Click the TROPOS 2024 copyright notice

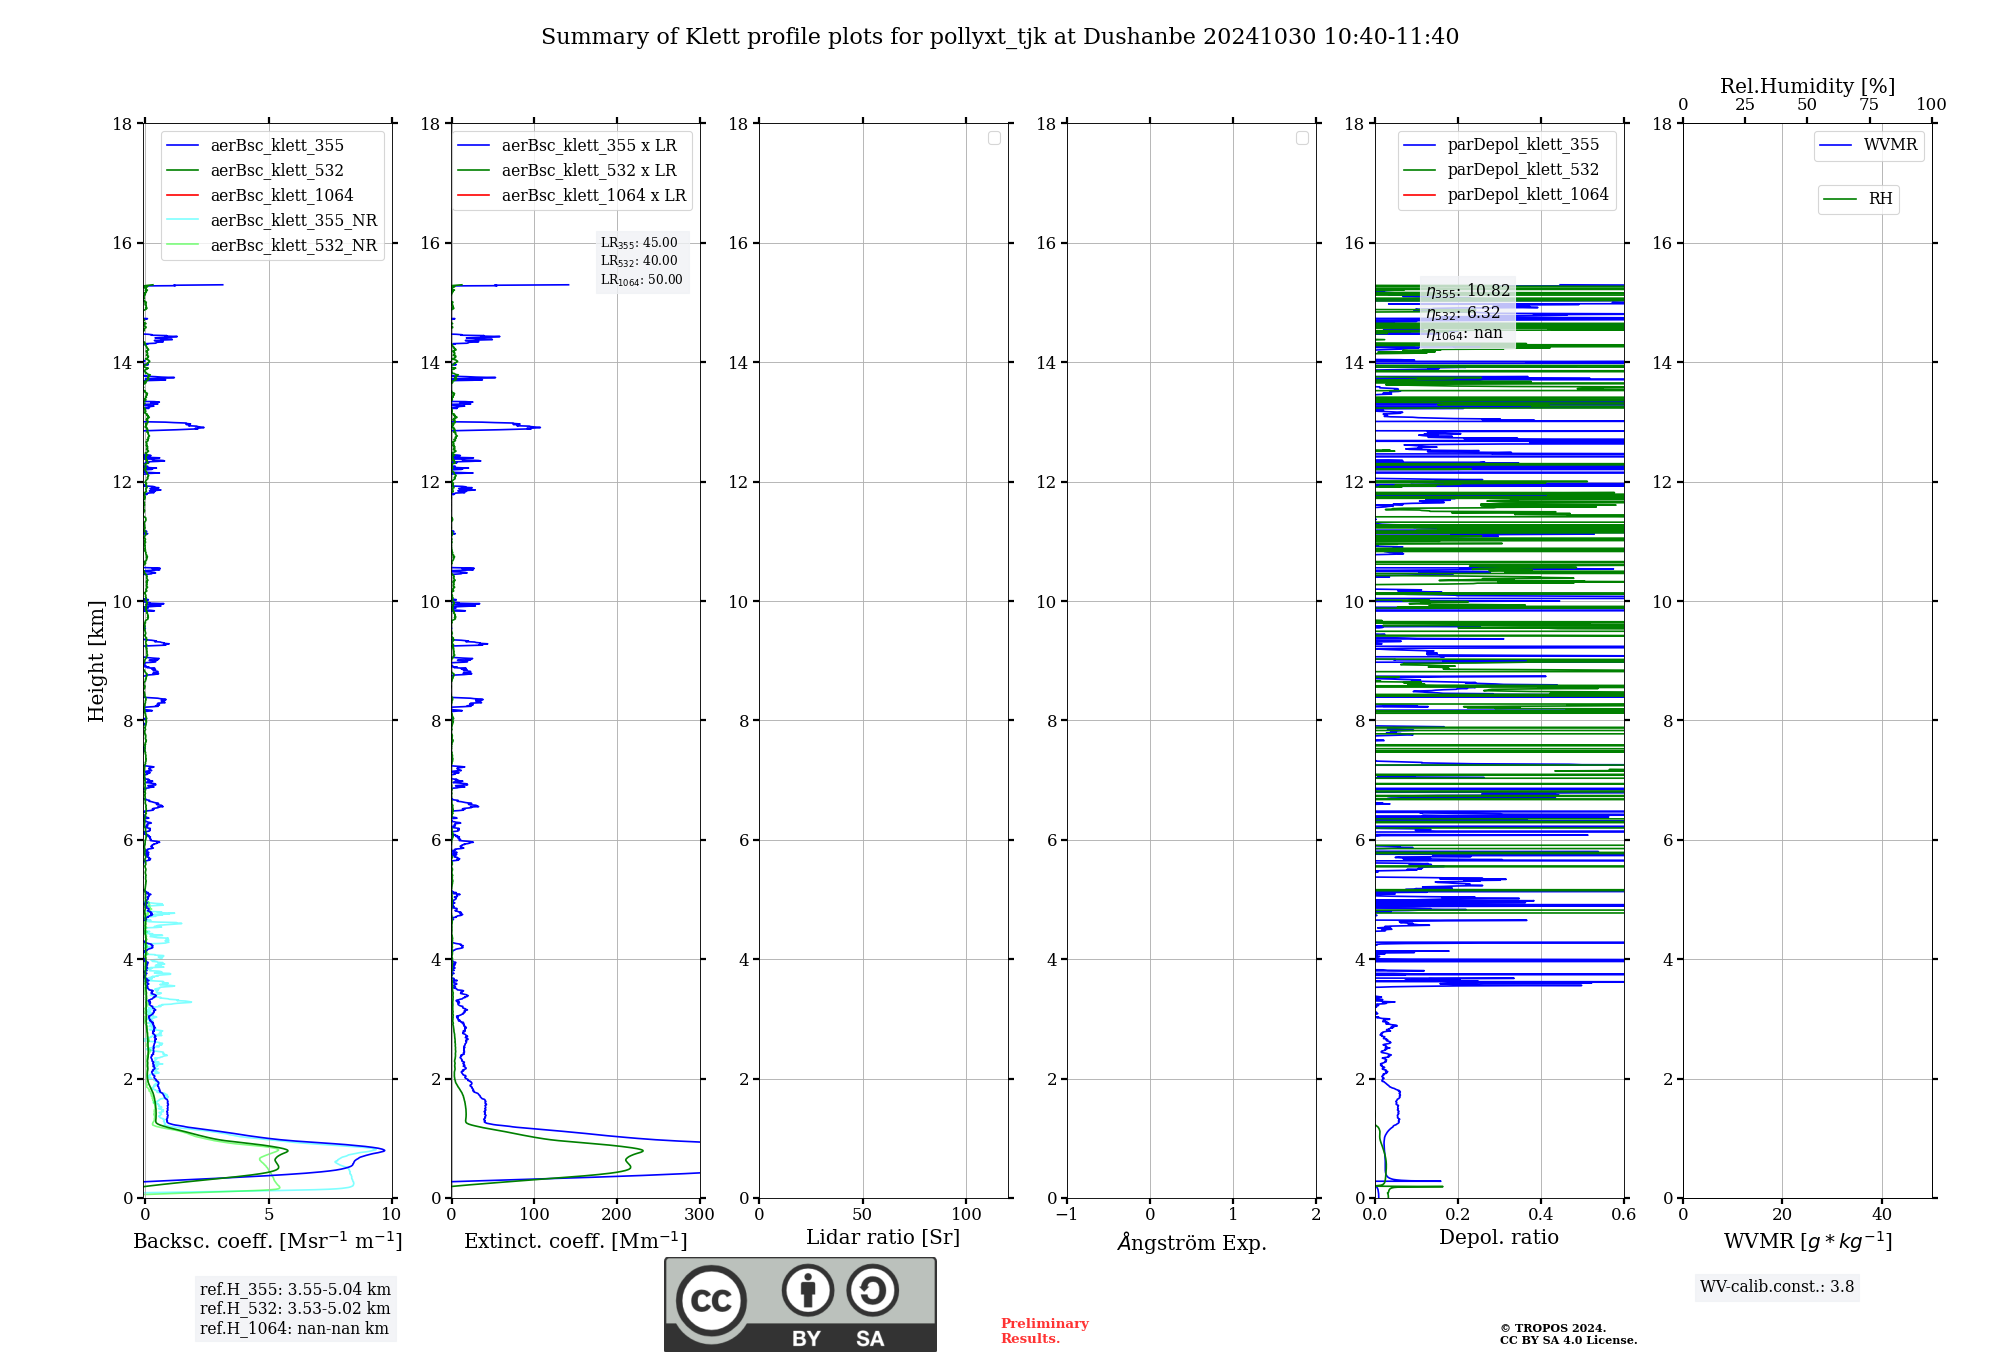click(1568, 1335)
